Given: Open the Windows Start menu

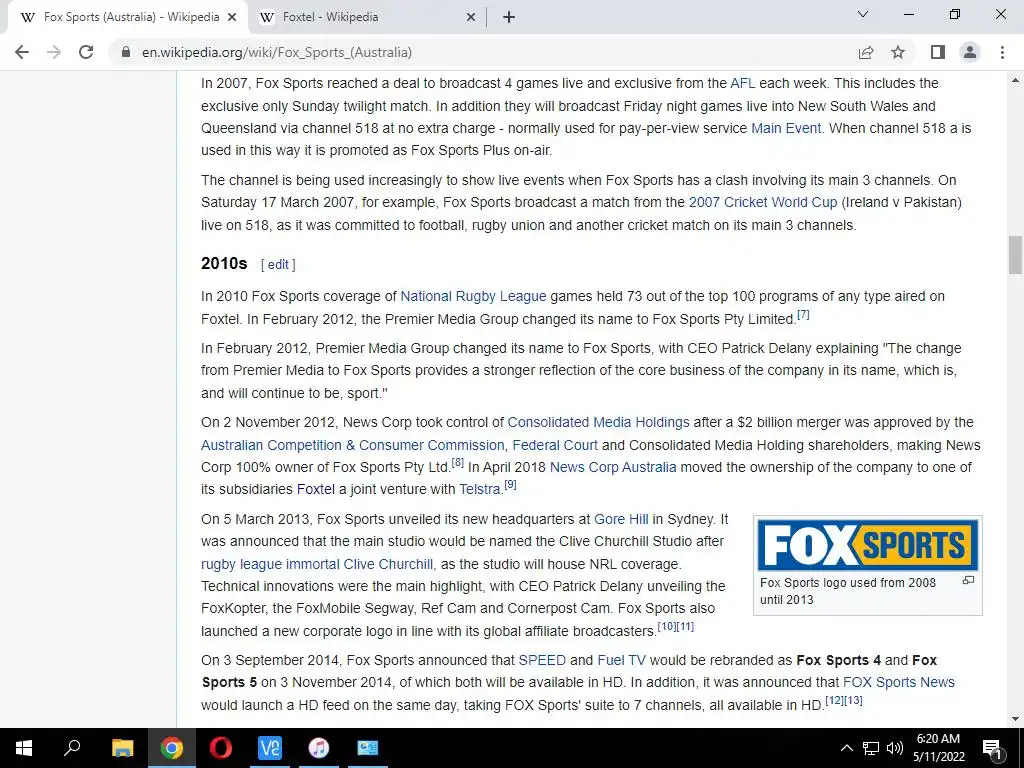Looking at the screenshot, I should coord(24,748).
